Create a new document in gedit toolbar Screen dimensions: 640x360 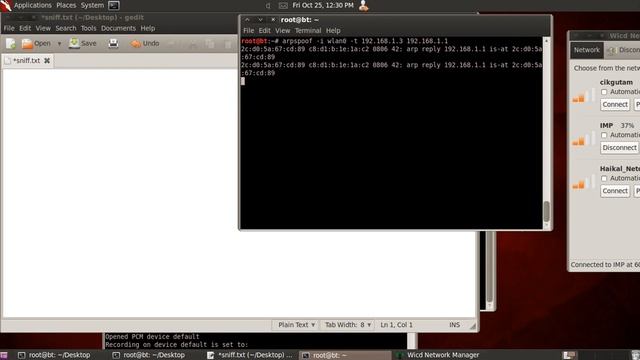[11, 43]
